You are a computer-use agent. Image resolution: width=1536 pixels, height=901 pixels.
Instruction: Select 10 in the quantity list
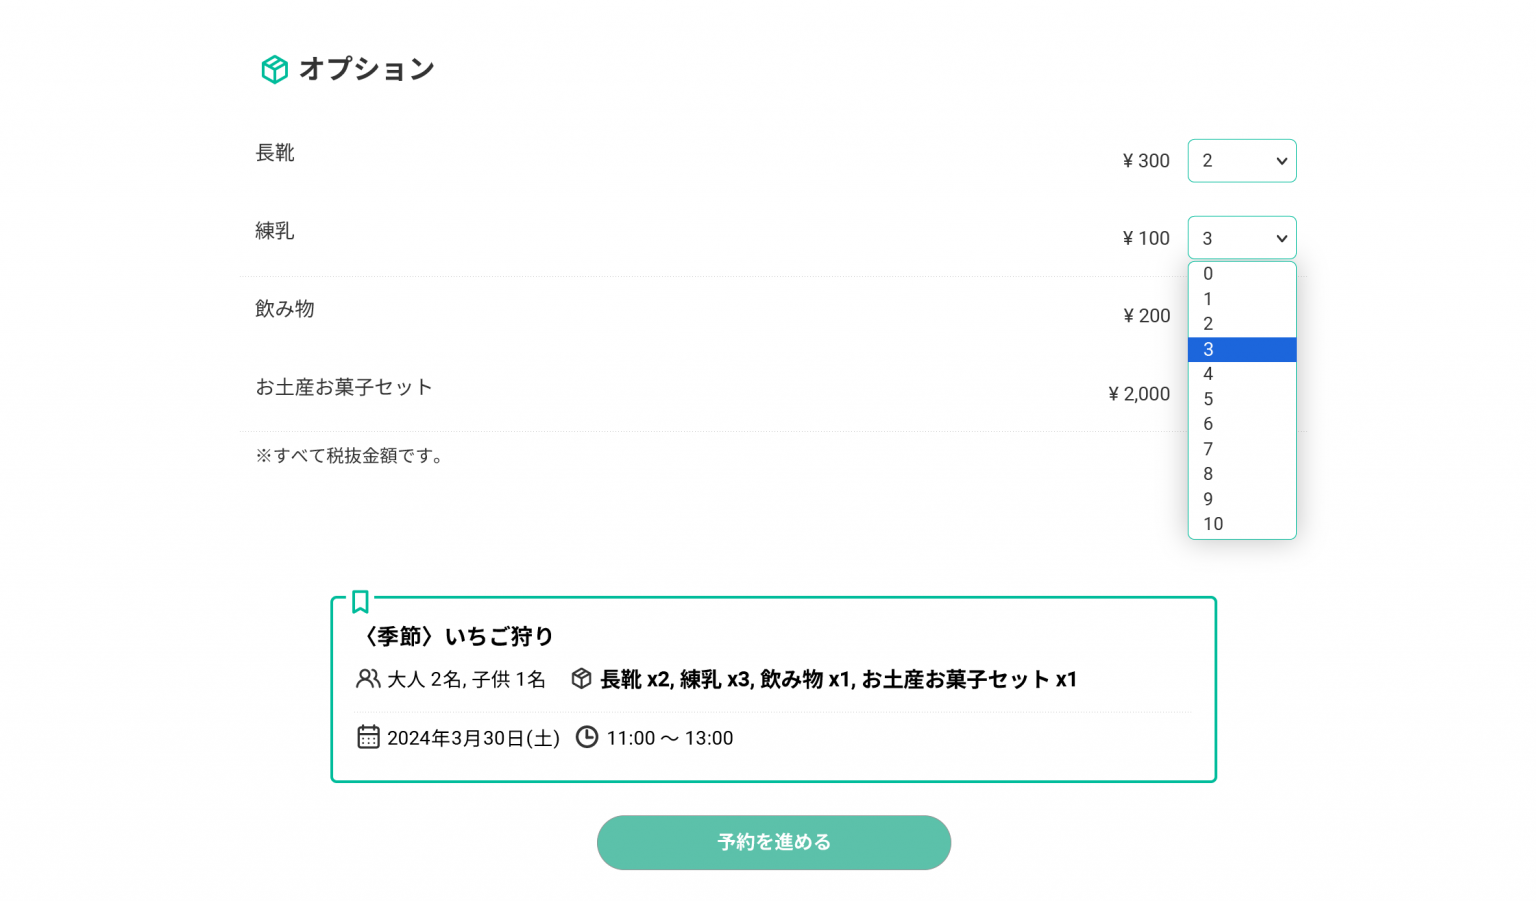[1241, 524]
